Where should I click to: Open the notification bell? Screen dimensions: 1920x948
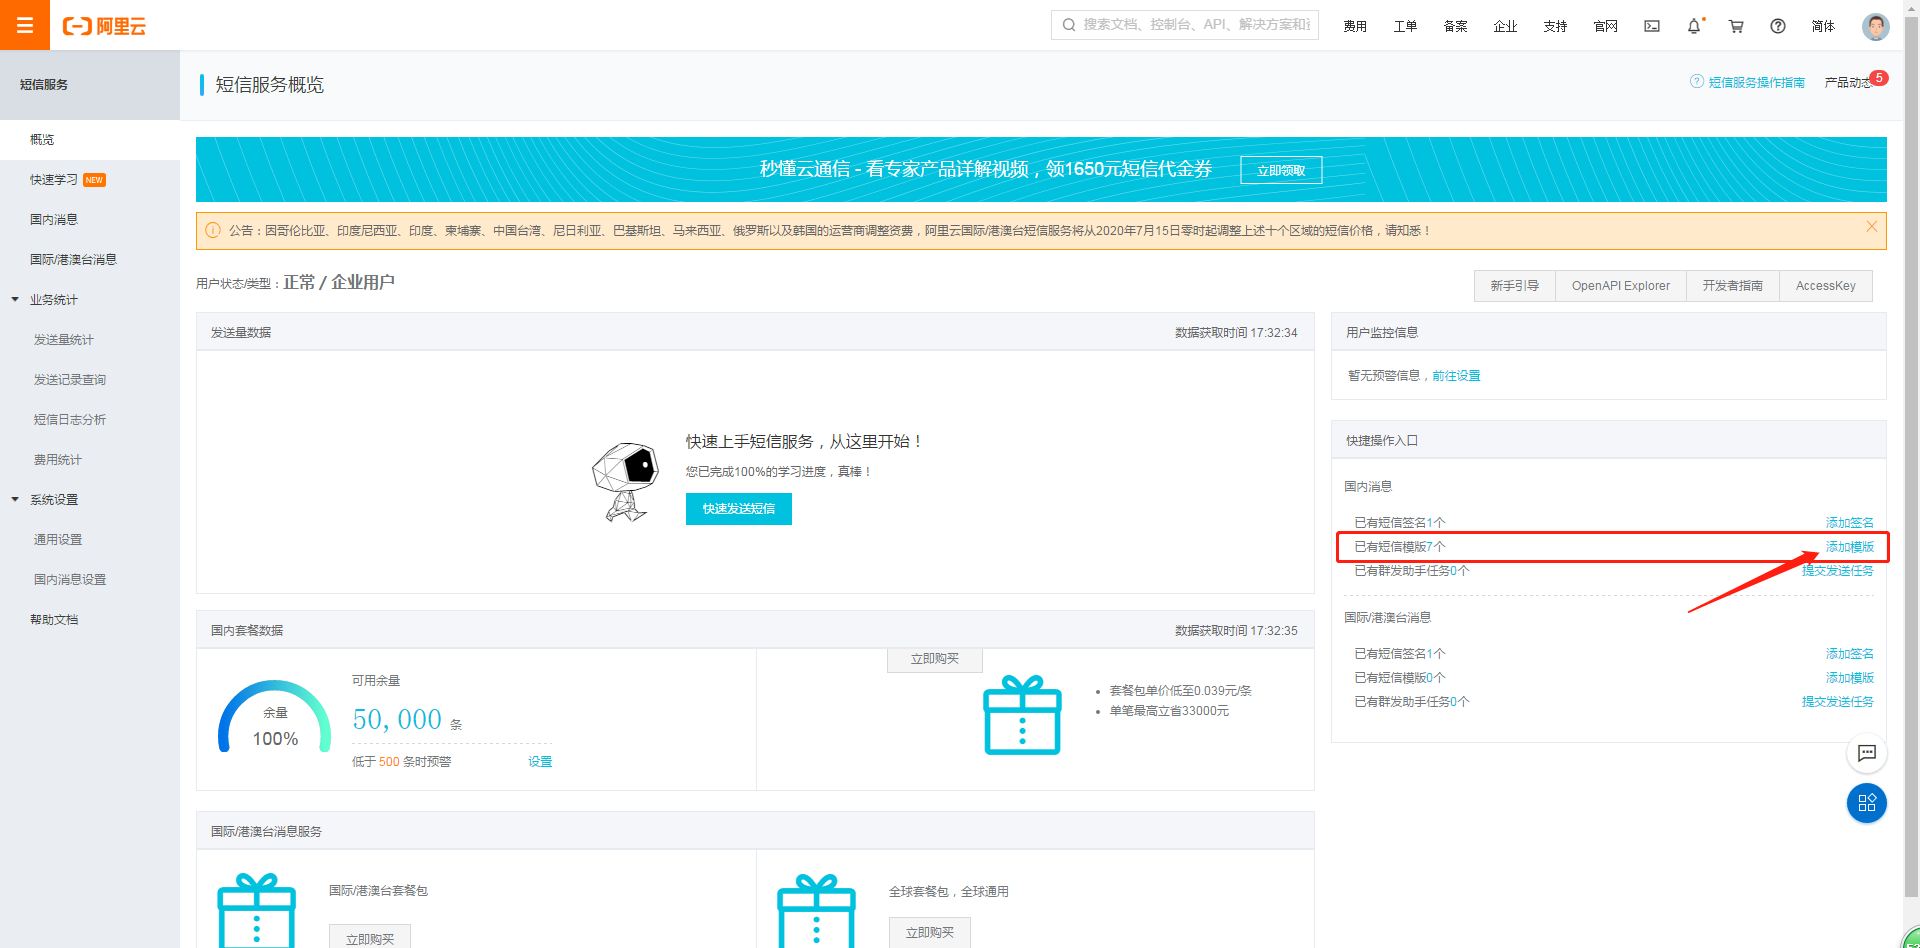pos(1694,26)
